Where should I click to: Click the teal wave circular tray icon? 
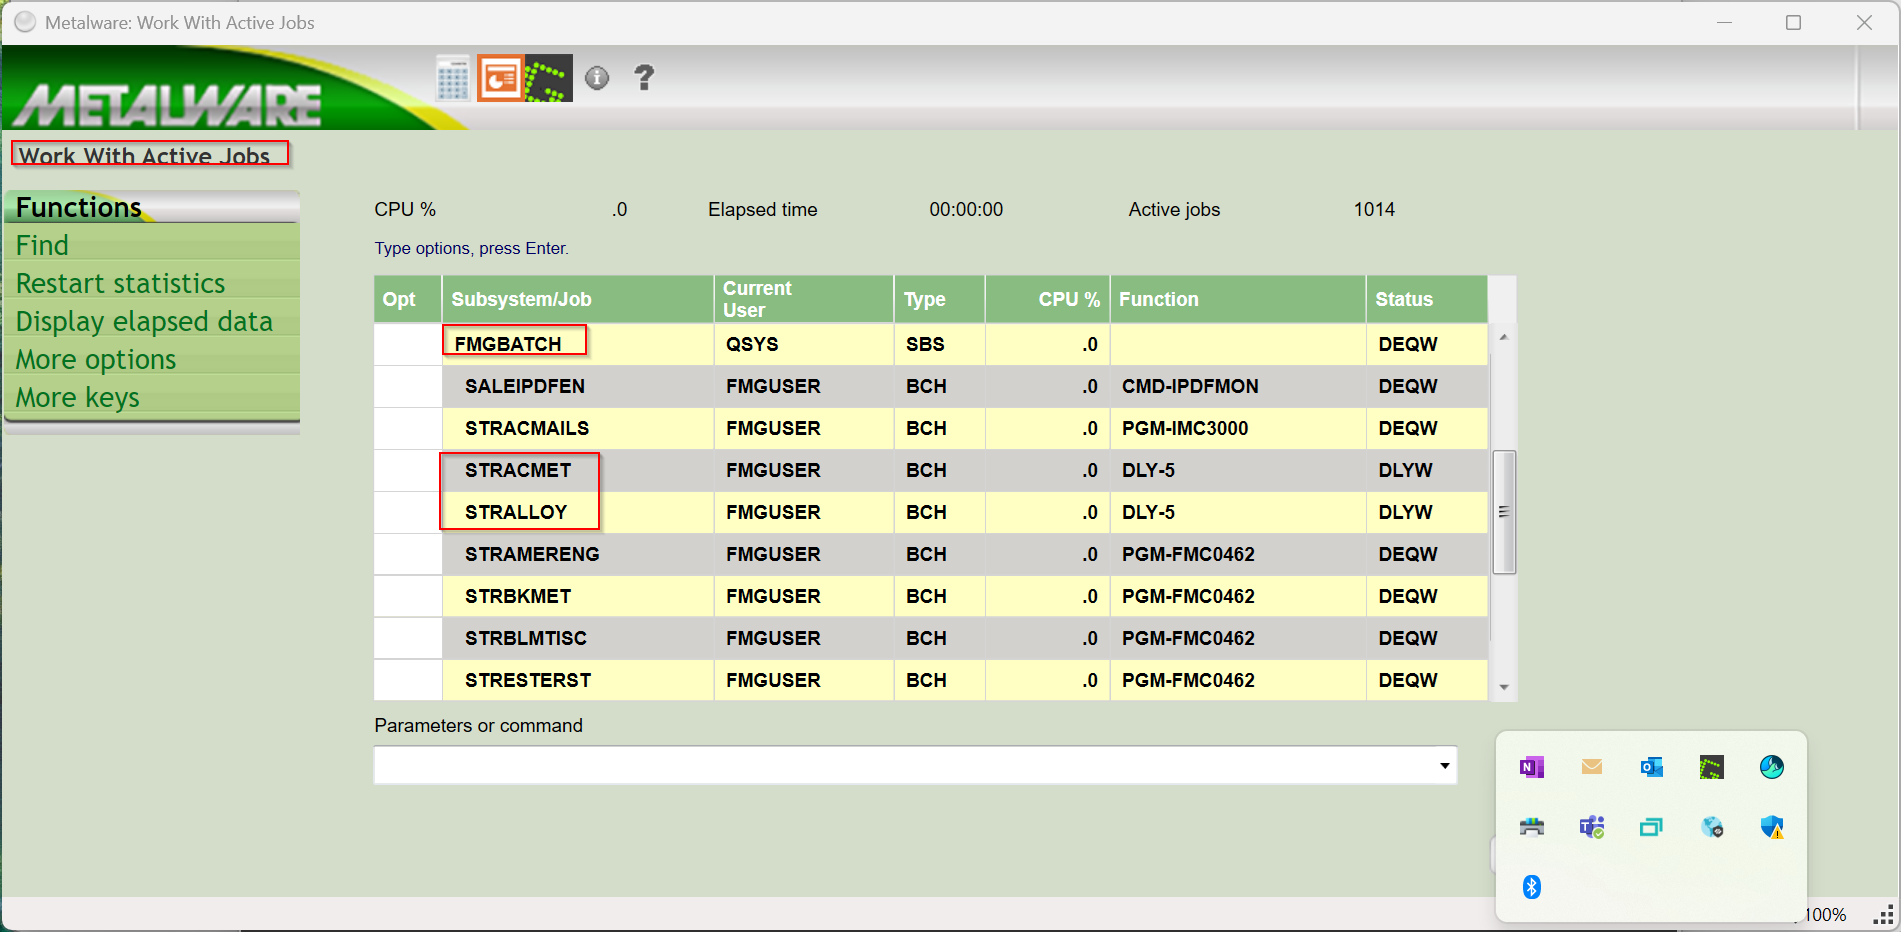click(1771, 767)
